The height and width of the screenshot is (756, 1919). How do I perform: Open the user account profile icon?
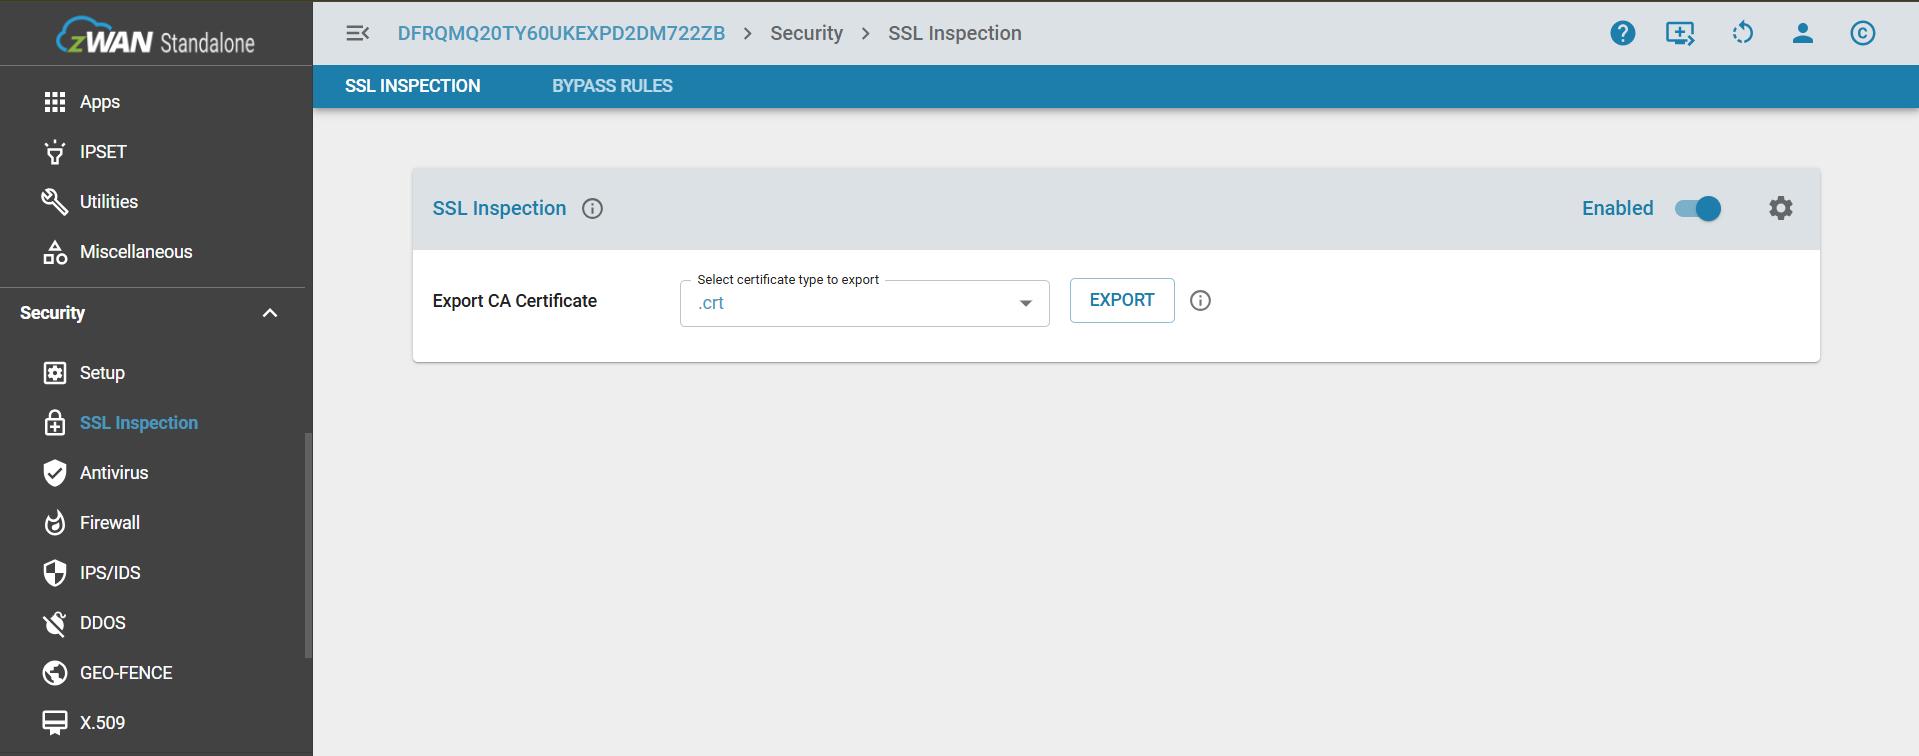coord(1802,33)
